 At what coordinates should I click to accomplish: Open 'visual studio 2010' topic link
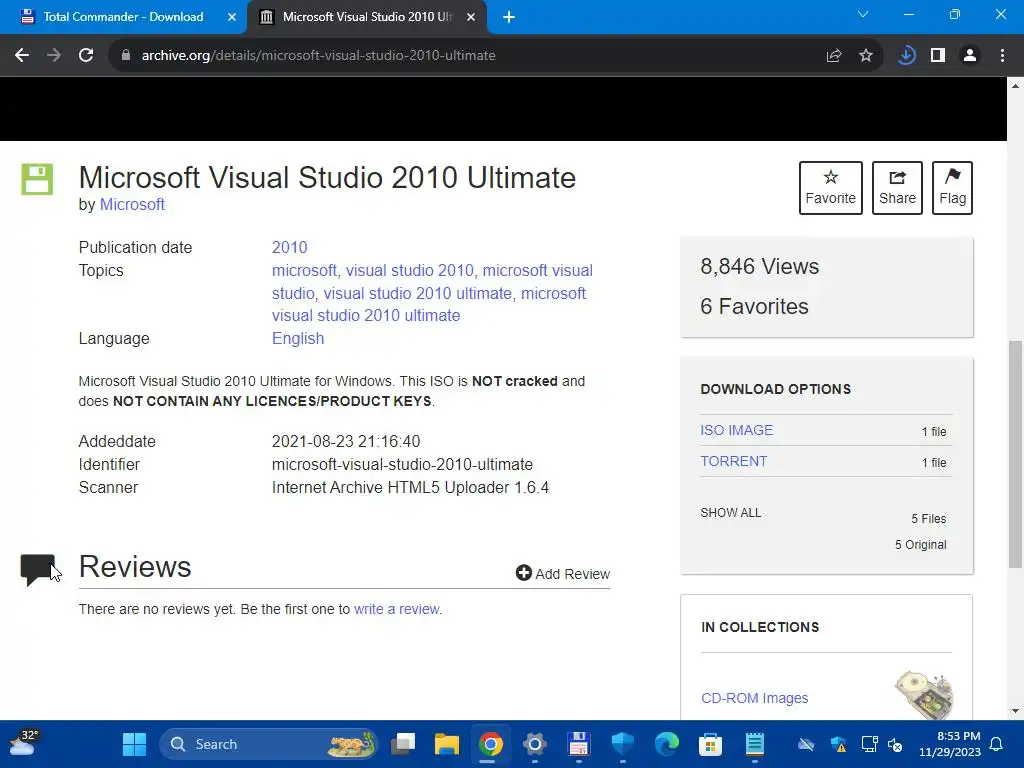click(x=409, y=270)
